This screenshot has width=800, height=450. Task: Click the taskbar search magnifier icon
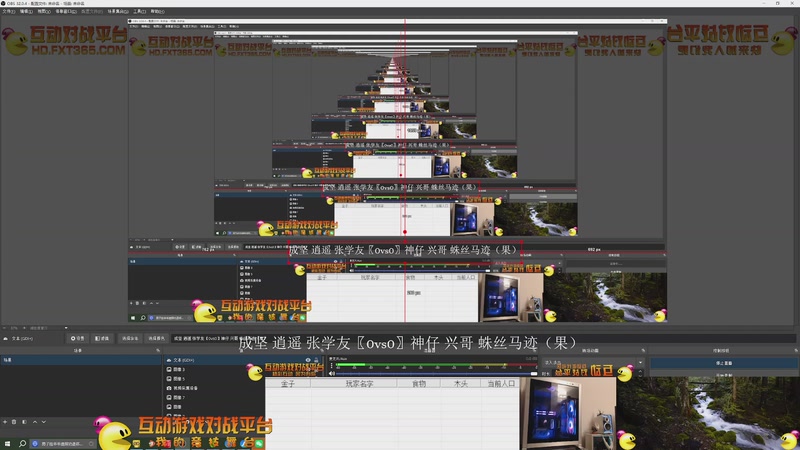22,444
